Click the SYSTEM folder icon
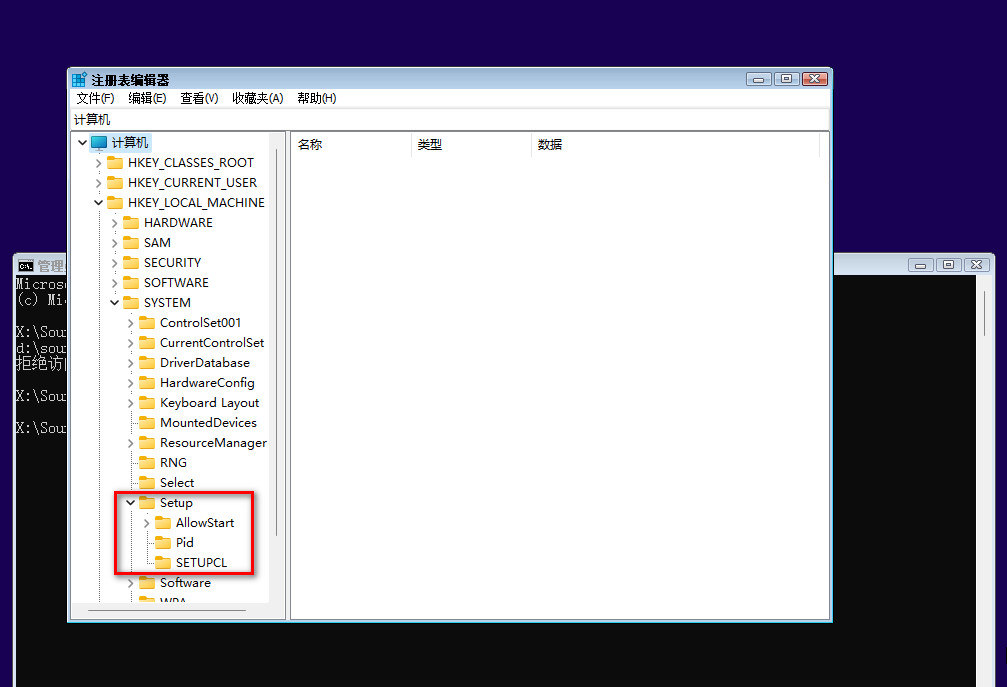 tap(131, 302)
